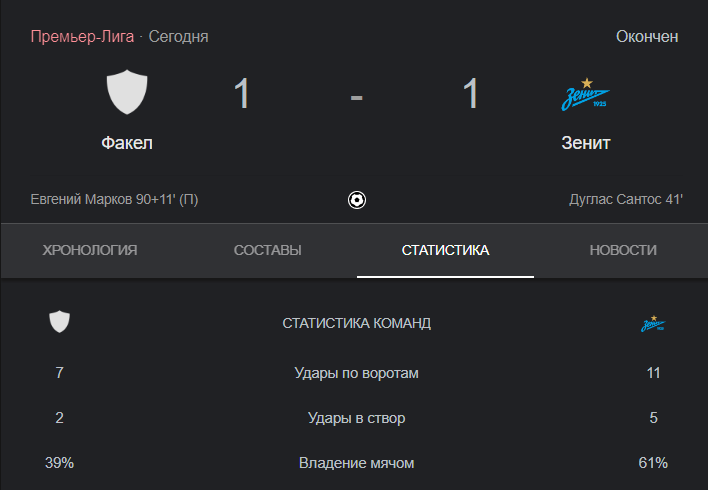
Task: Click the Зенит team logo in header
Action: click(x=586, y=95)
